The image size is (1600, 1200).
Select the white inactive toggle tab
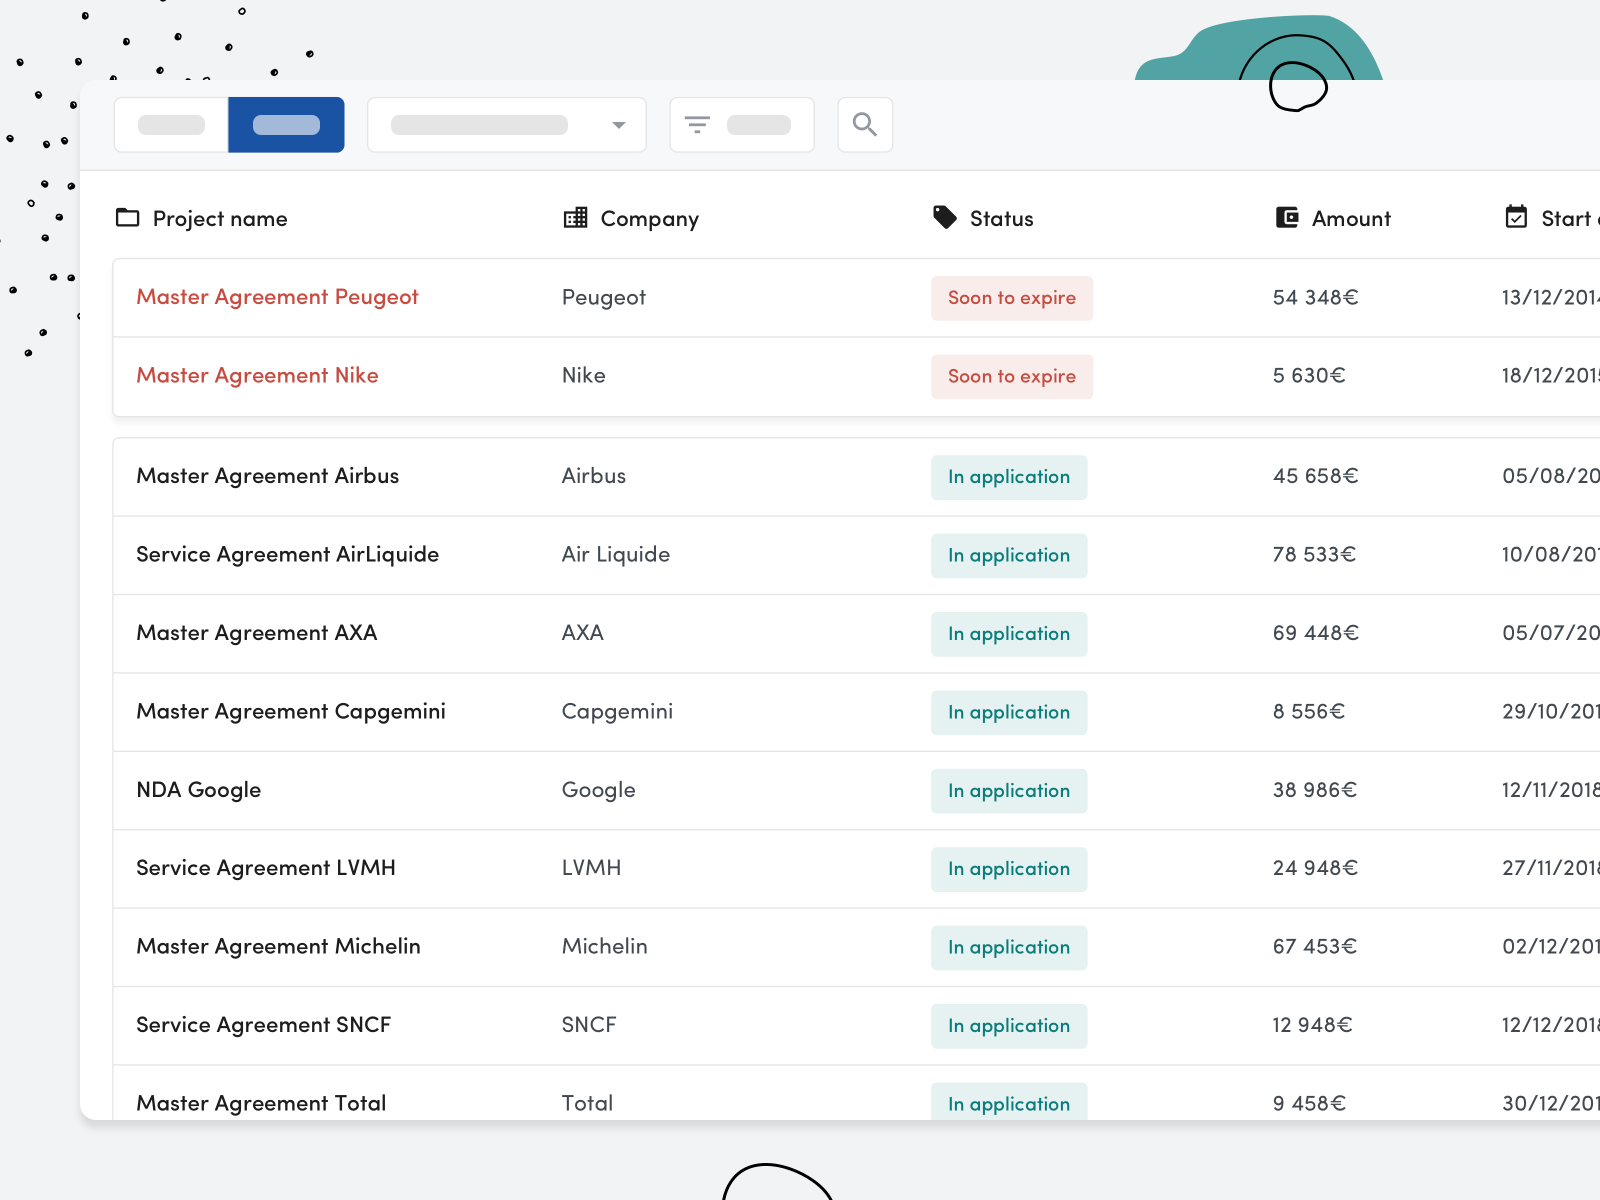(171, 125)
